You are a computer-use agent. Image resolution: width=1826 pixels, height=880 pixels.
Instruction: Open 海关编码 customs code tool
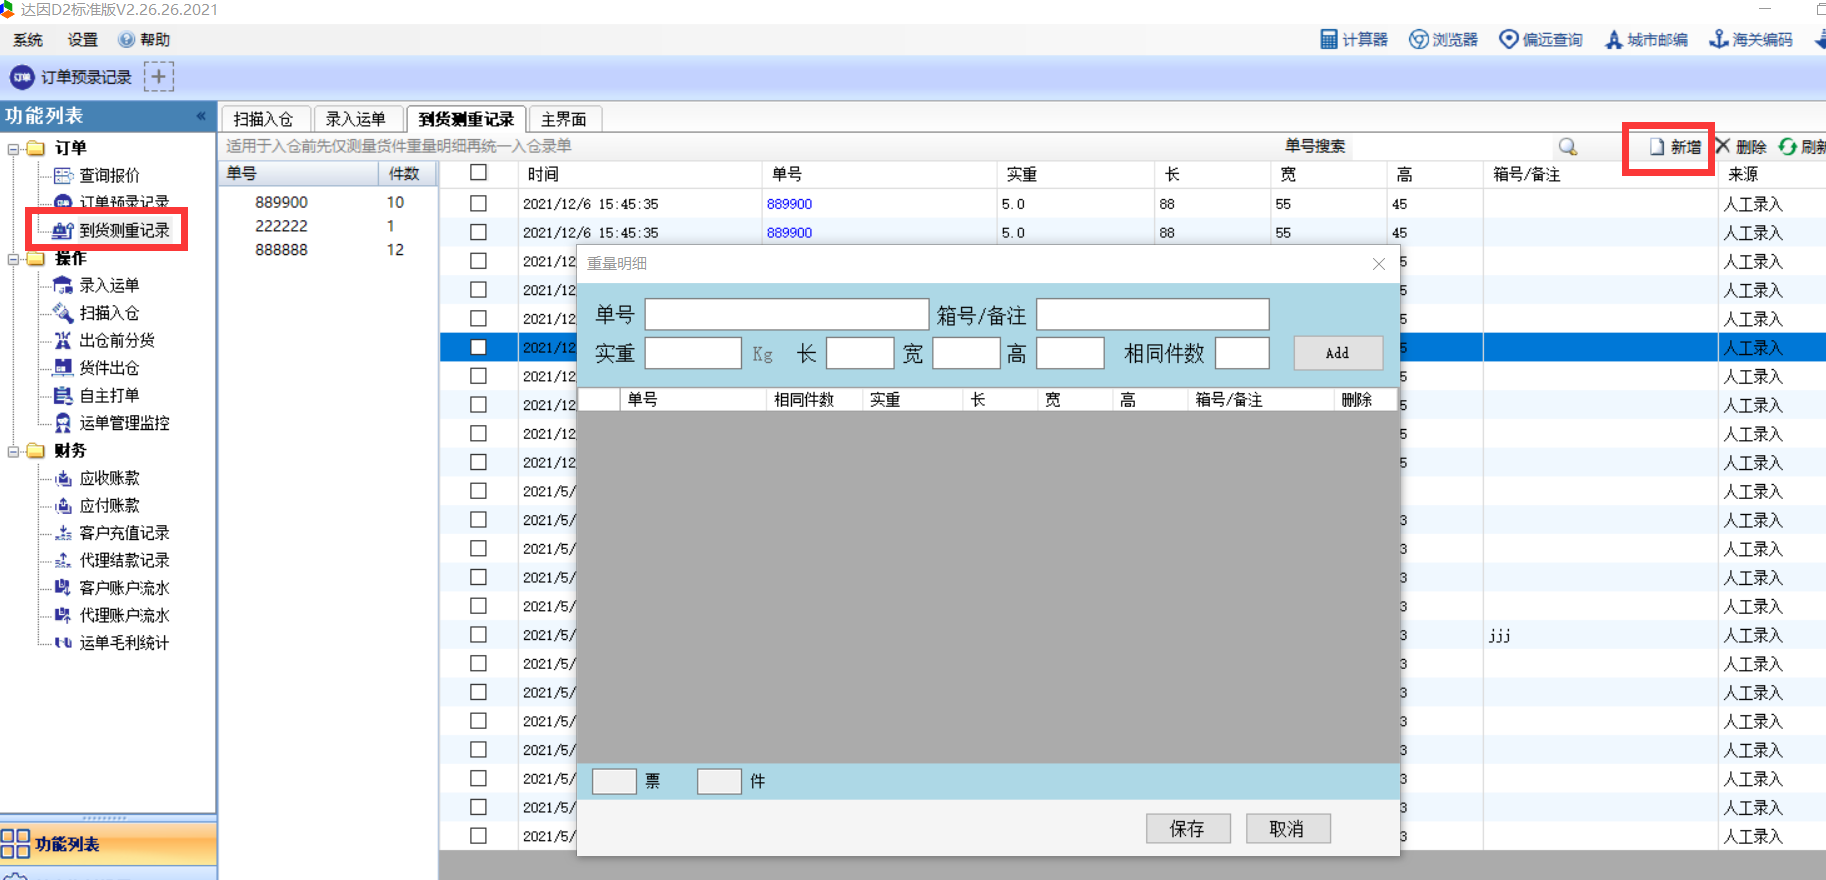coord(1750,40)
